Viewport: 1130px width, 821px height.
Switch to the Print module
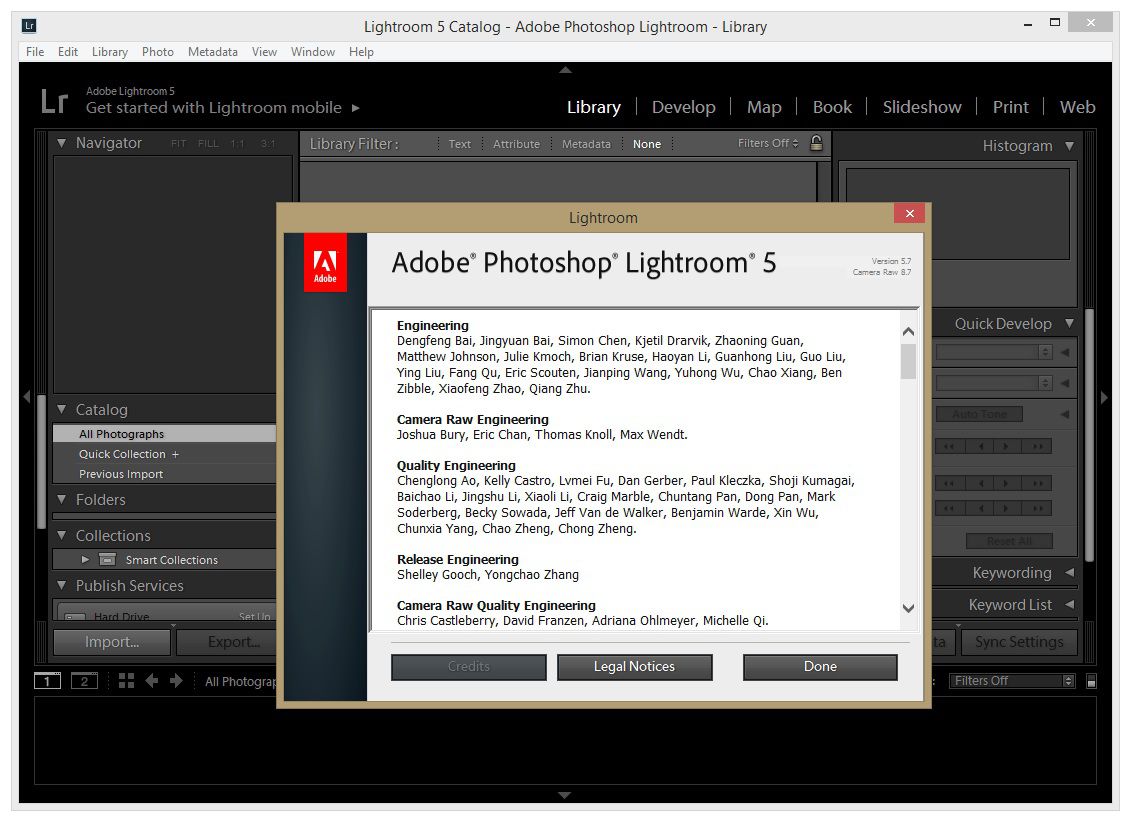pos(1010,107)
